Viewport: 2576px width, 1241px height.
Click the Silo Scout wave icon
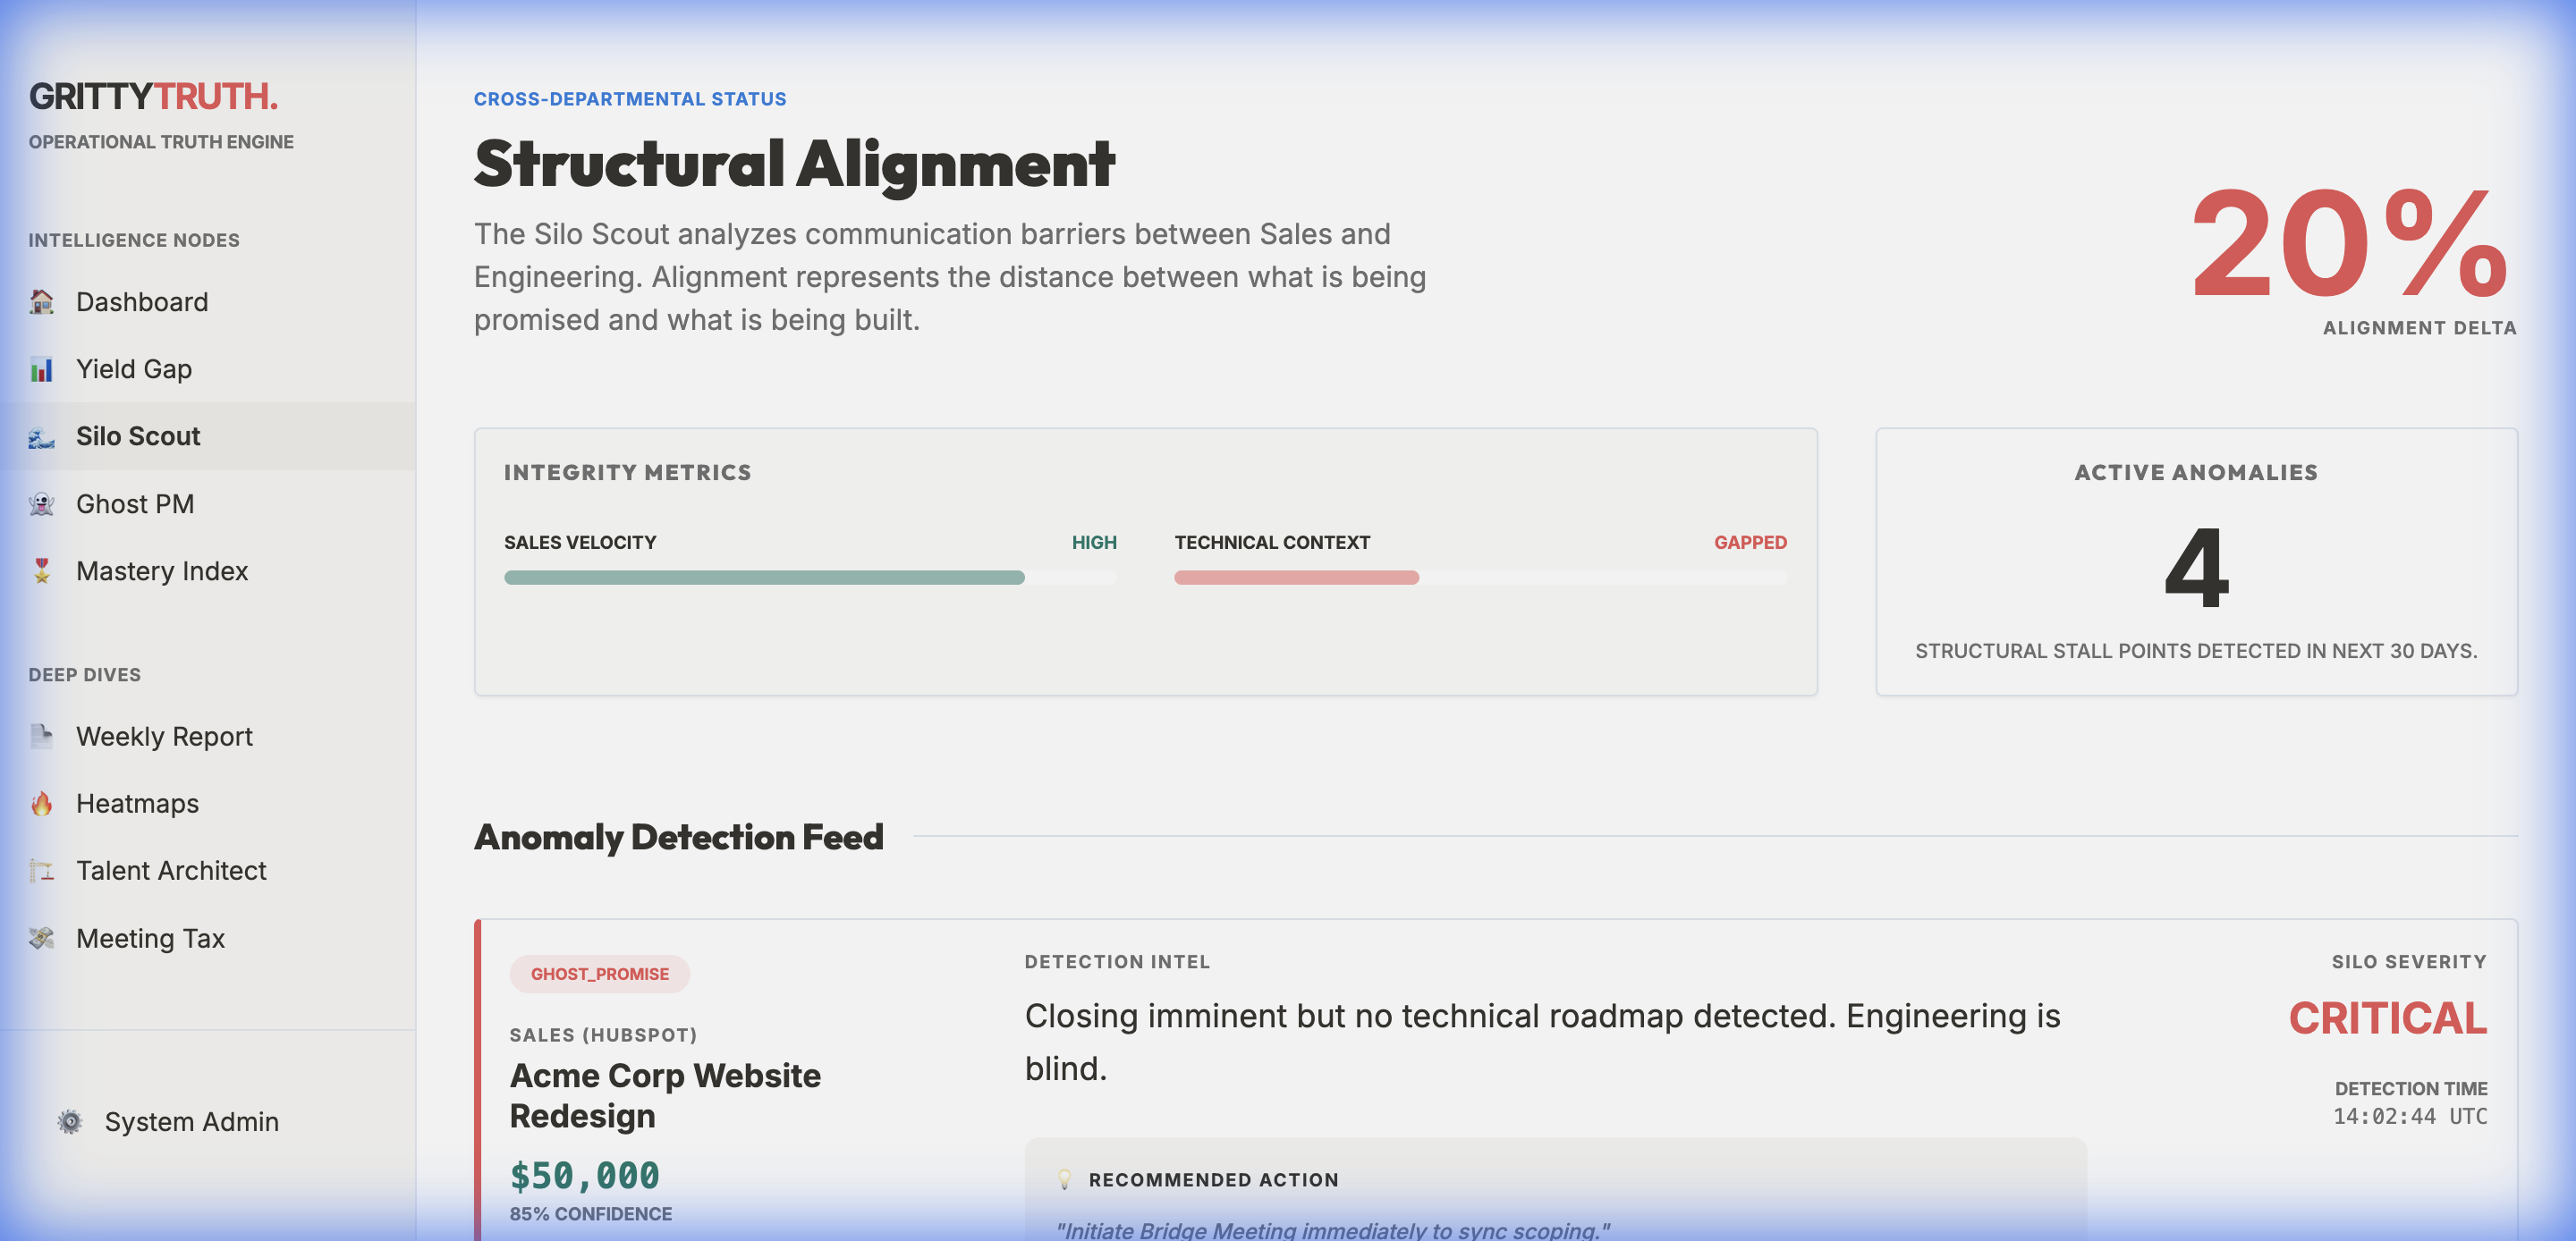(x=41, y=437)
